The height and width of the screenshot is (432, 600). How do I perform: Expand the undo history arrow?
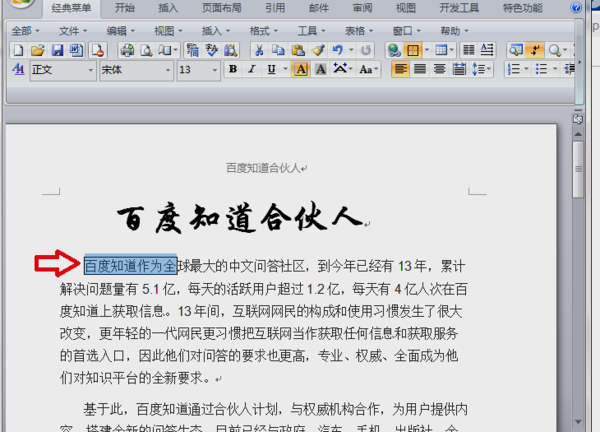351,50
